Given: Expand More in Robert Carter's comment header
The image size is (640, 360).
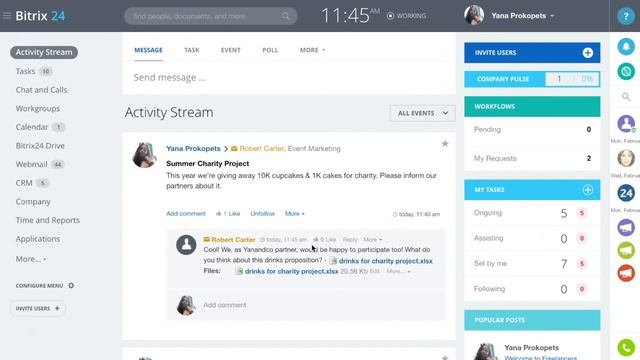Looking at the screenshot, I should pos(372,240).
